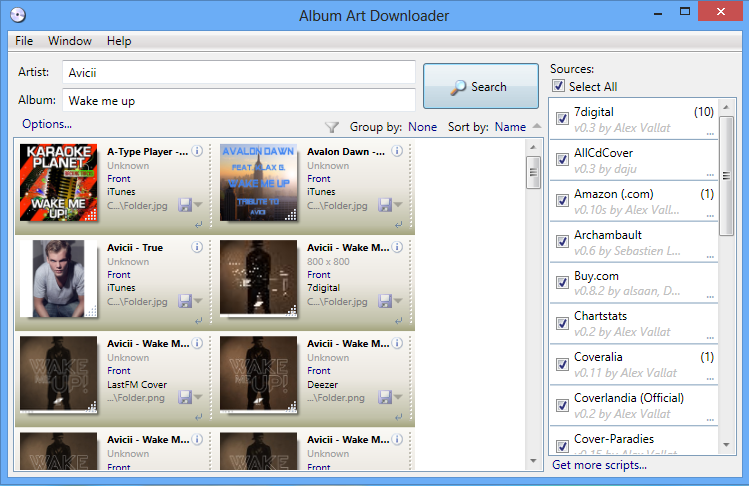Click the Search button
The image size is (749, 486).
point(481,86)
